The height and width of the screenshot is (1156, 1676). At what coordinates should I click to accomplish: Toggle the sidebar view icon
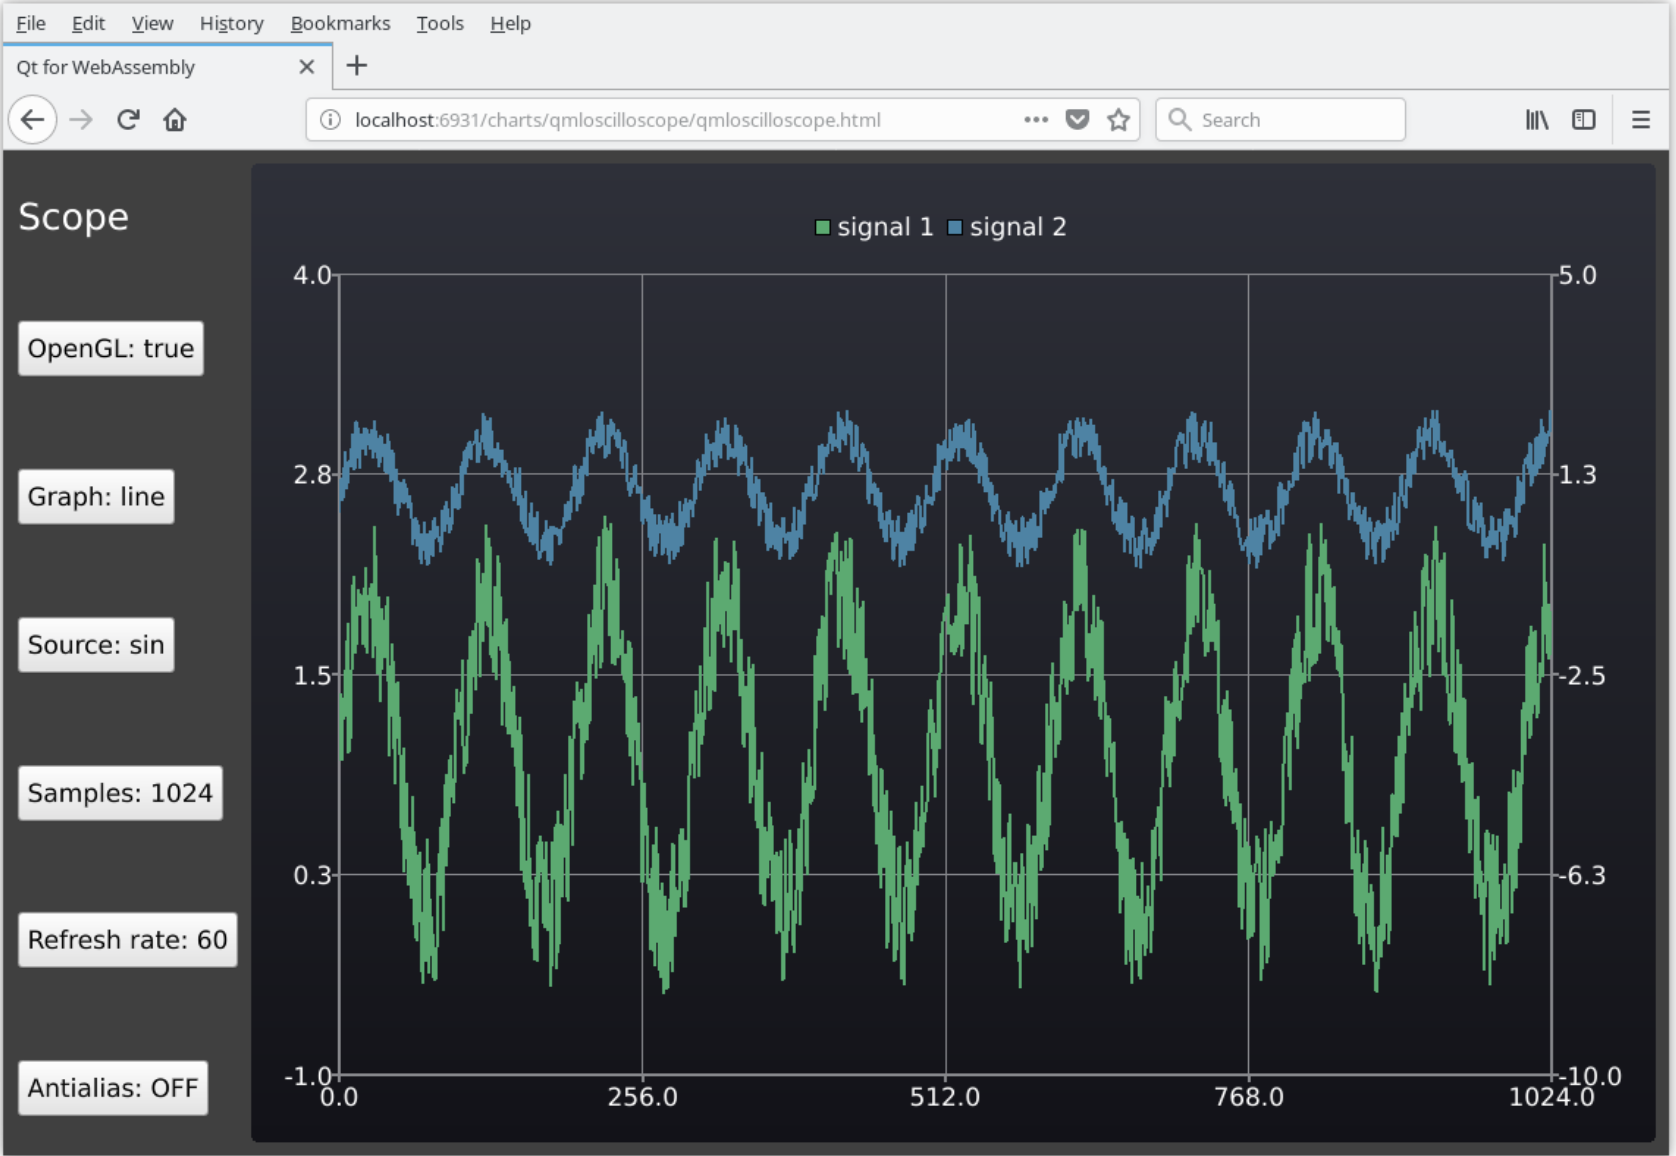[1584, 119]
